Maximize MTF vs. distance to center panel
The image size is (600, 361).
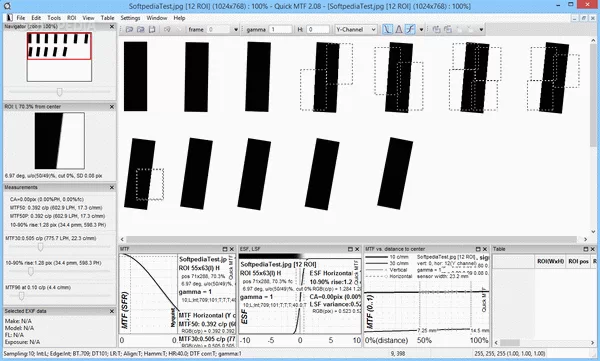click(x=478, y=249)
